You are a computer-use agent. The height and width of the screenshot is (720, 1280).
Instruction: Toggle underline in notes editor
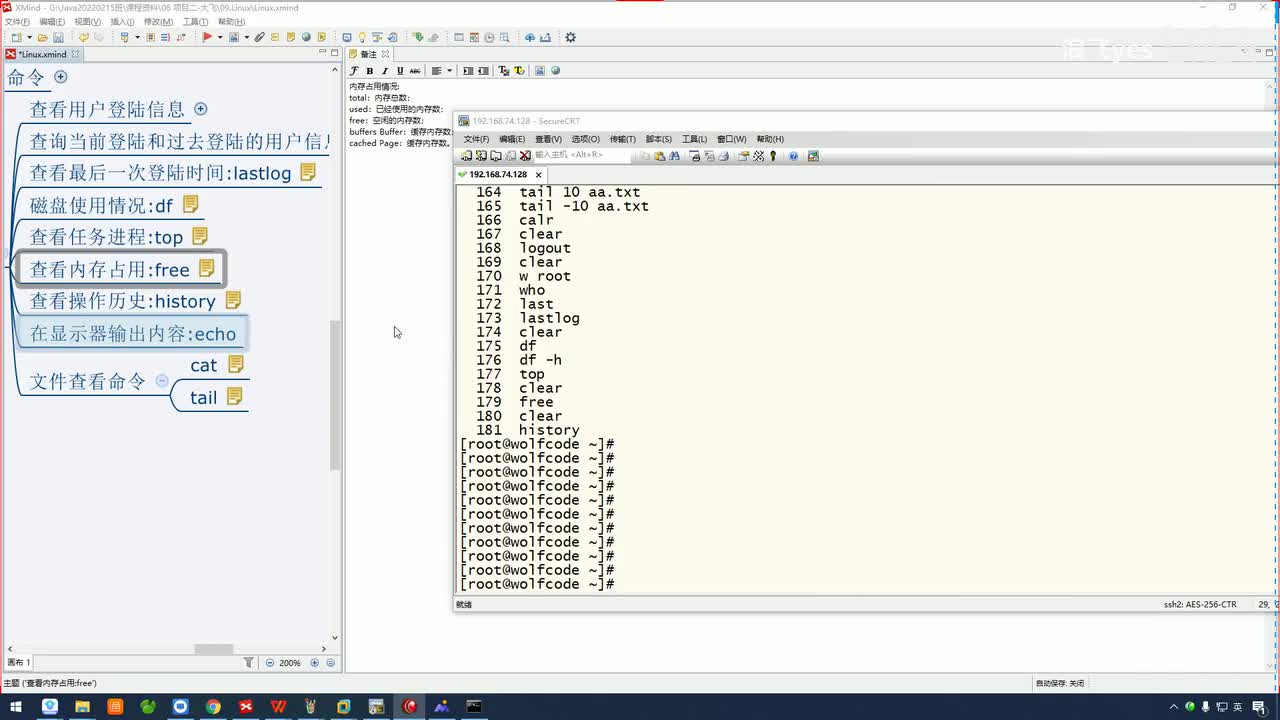tap(400, 71)
